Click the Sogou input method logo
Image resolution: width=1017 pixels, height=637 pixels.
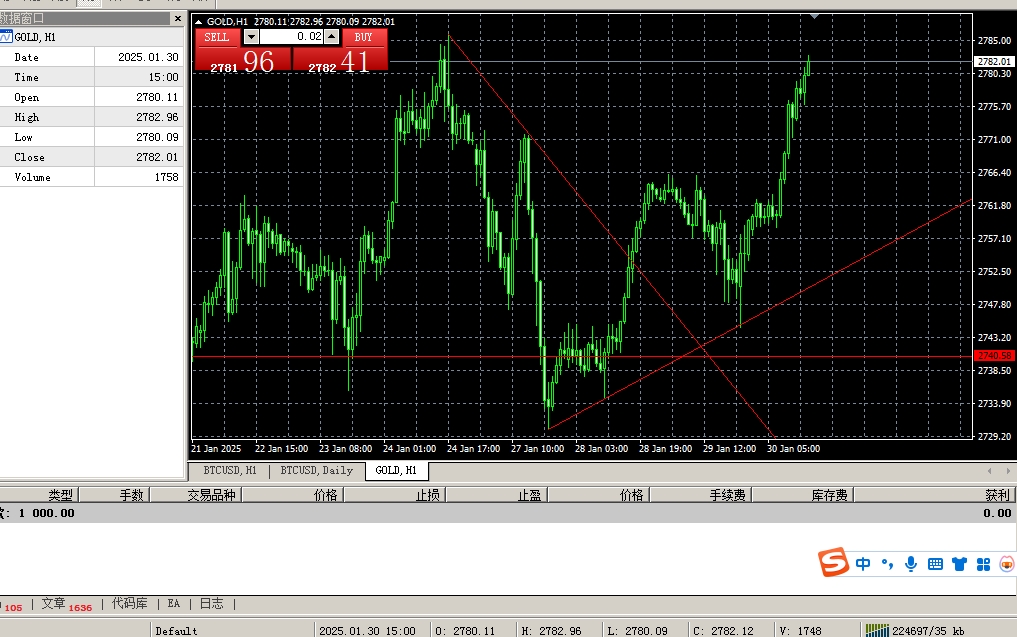click(833, 562)
